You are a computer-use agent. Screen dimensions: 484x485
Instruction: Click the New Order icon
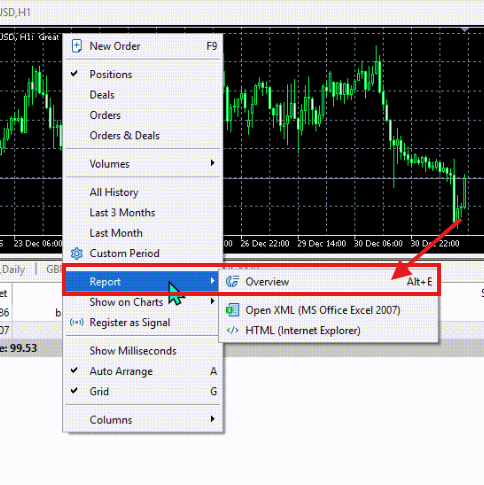click(x=77, y=46)
